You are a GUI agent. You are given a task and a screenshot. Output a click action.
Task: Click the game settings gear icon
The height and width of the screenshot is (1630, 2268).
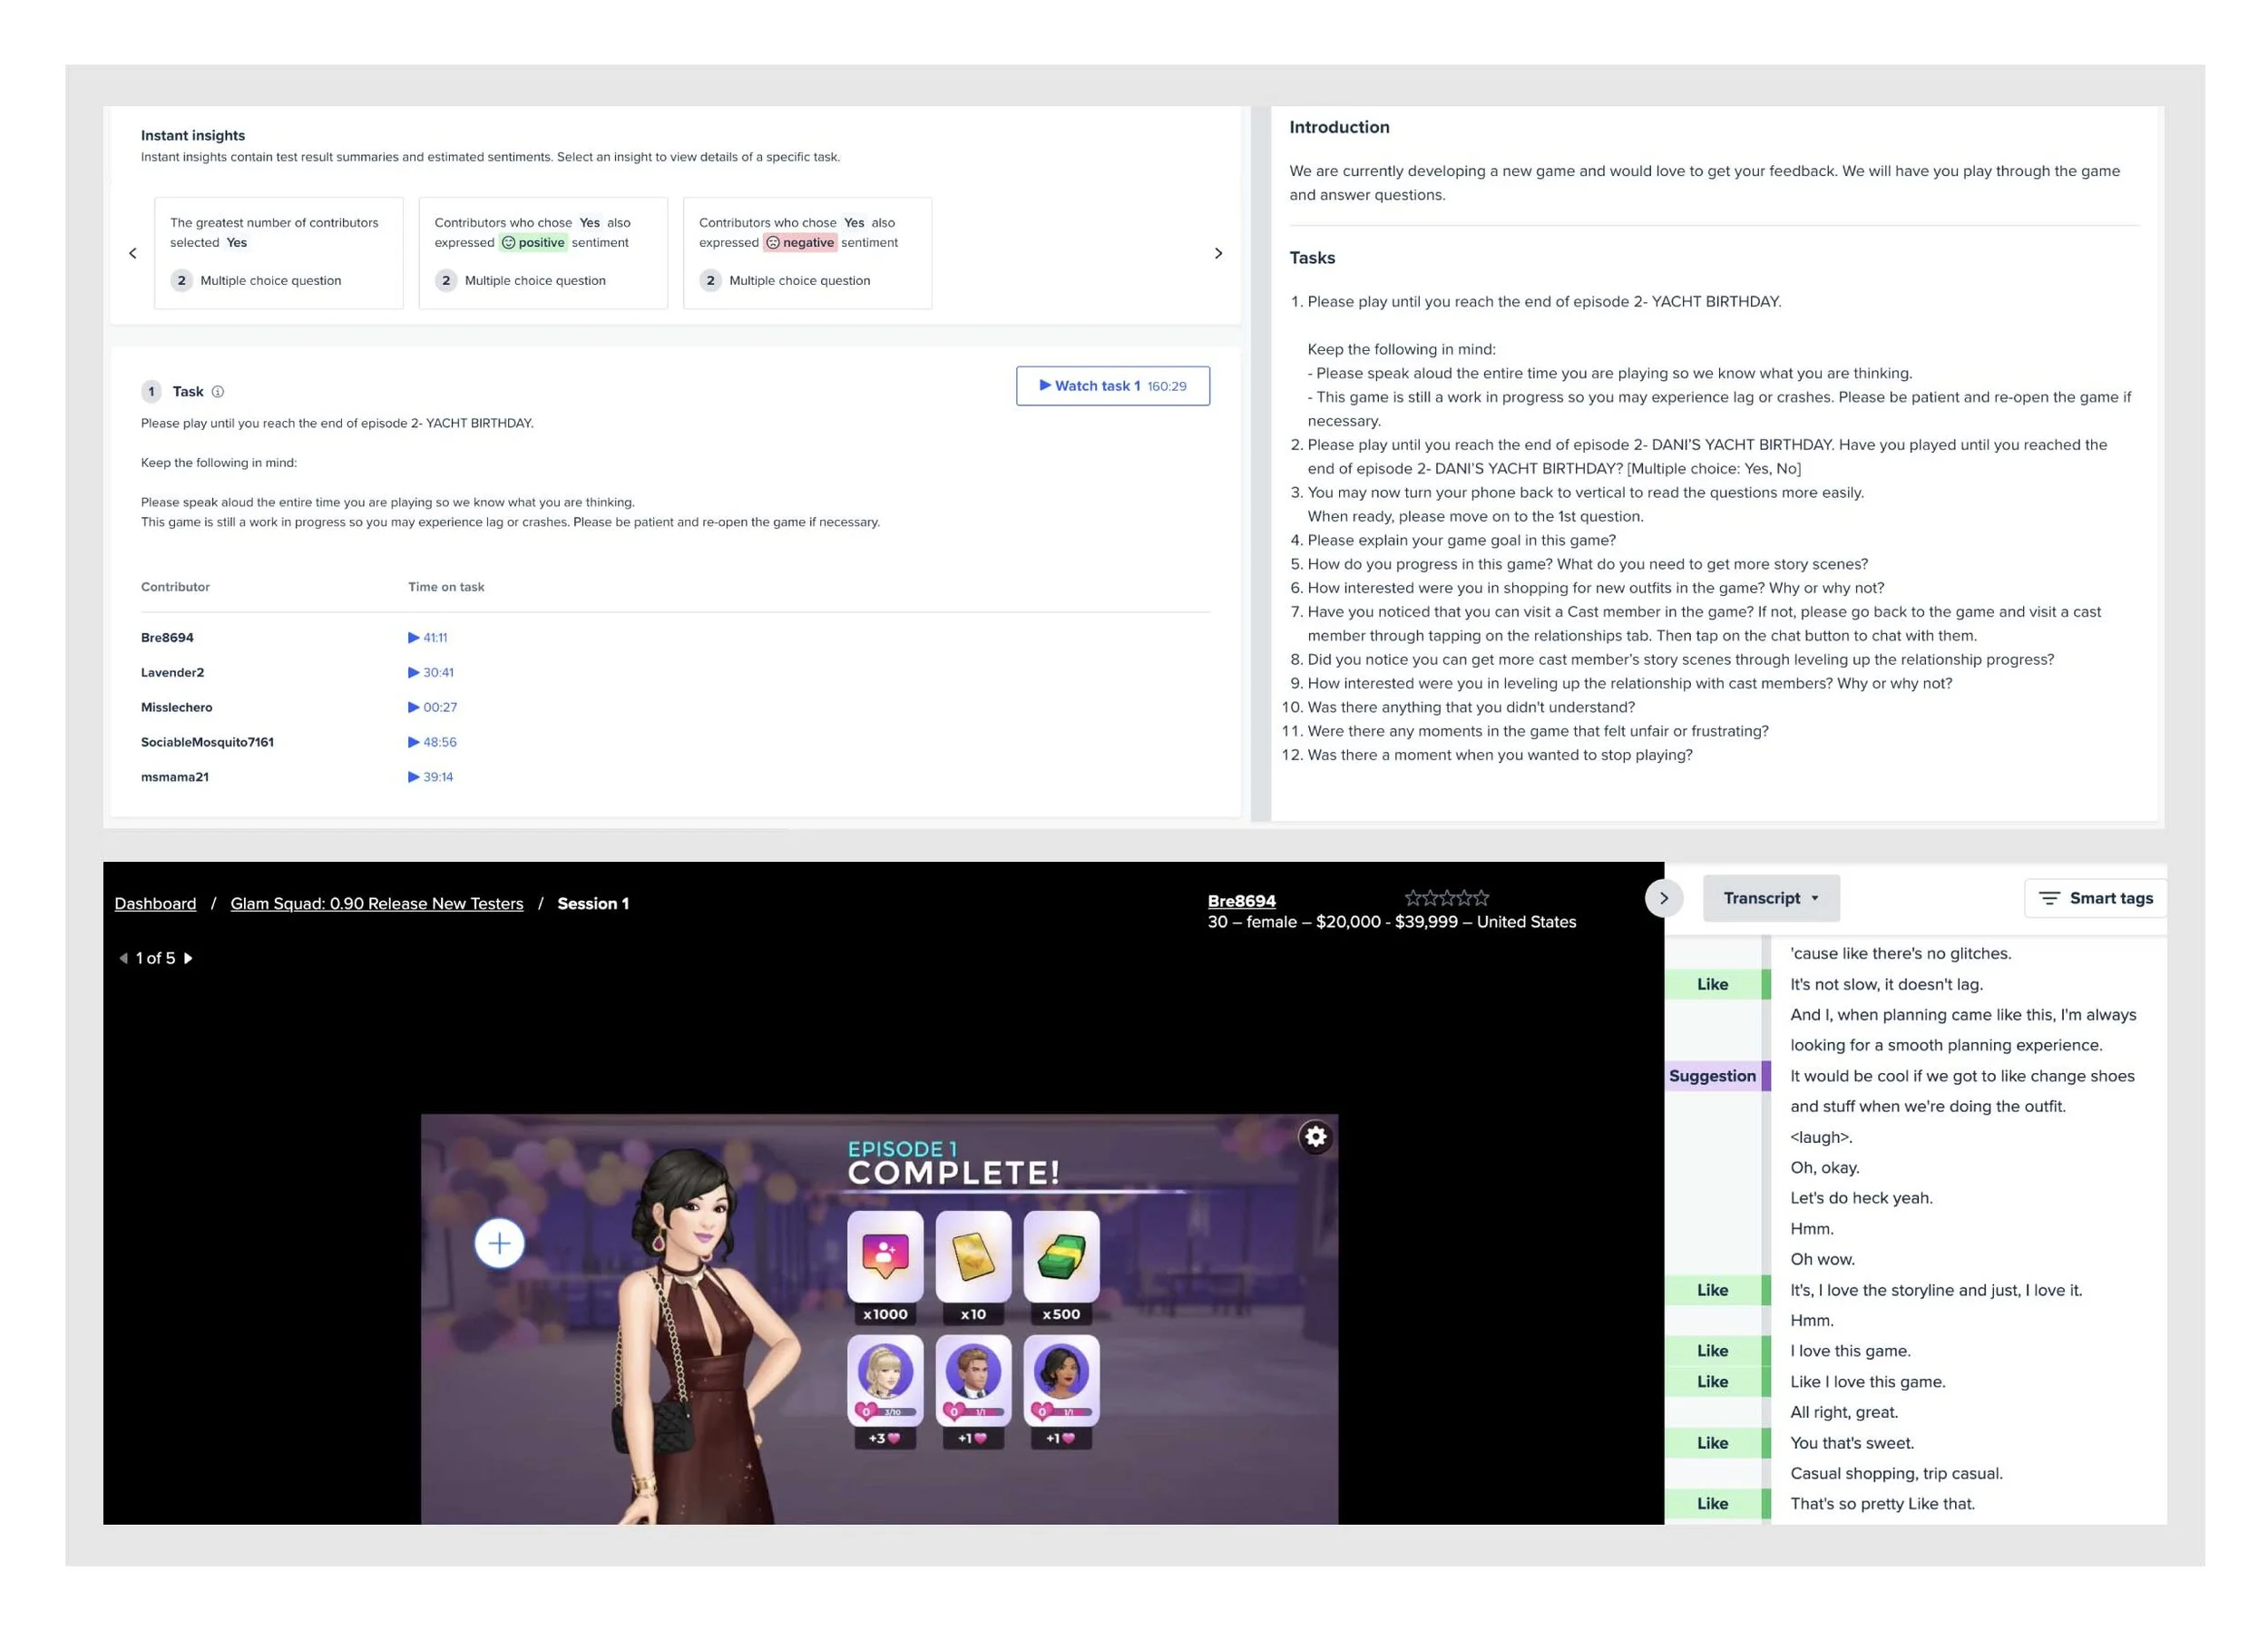click(x=1315, y=1137)
